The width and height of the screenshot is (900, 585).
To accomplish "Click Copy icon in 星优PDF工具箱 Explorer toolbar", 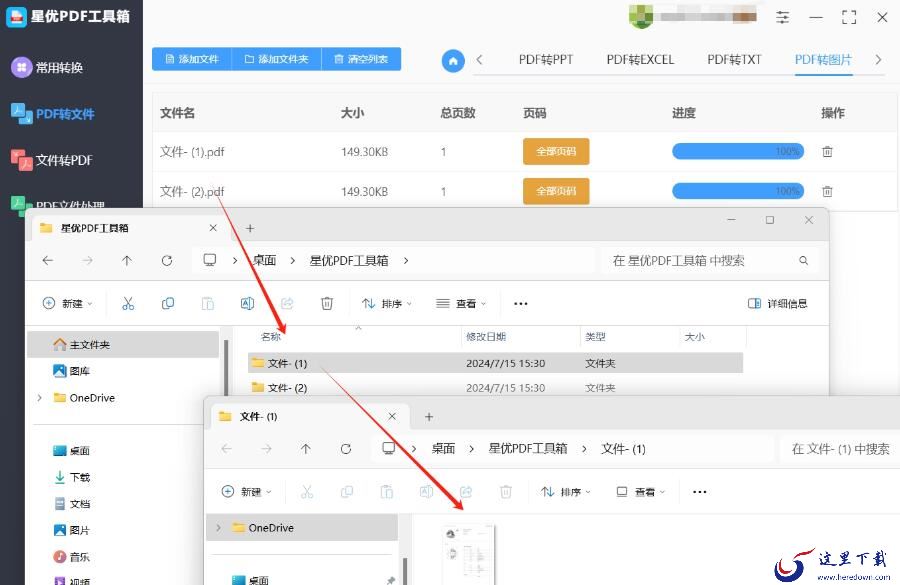I will (x=168, y=304).
